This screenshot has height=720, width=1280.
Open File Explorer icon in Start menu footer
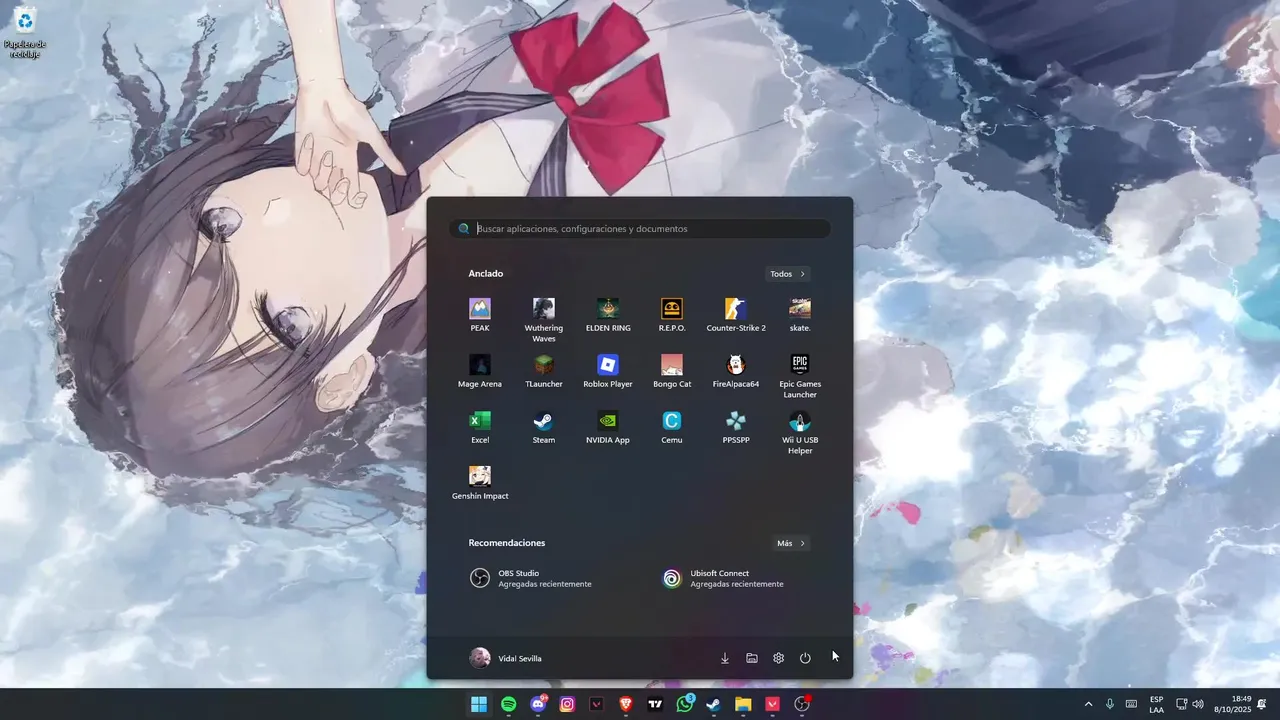pos(752,658)
